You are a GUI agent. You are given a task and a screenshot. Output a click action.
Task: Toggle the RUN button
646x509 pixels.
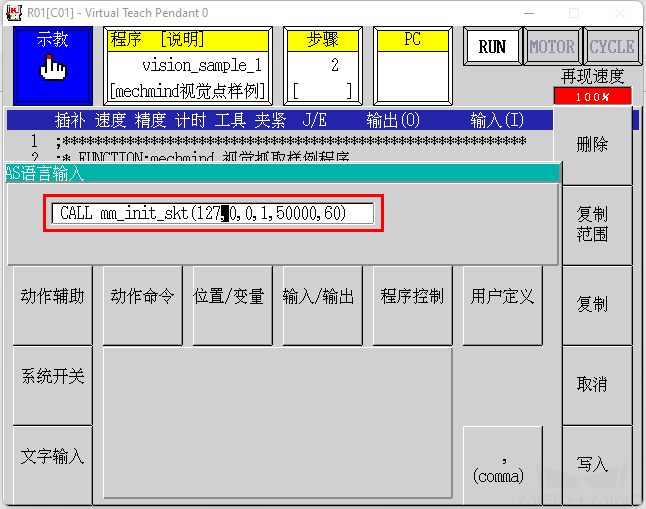pos(492,47)
